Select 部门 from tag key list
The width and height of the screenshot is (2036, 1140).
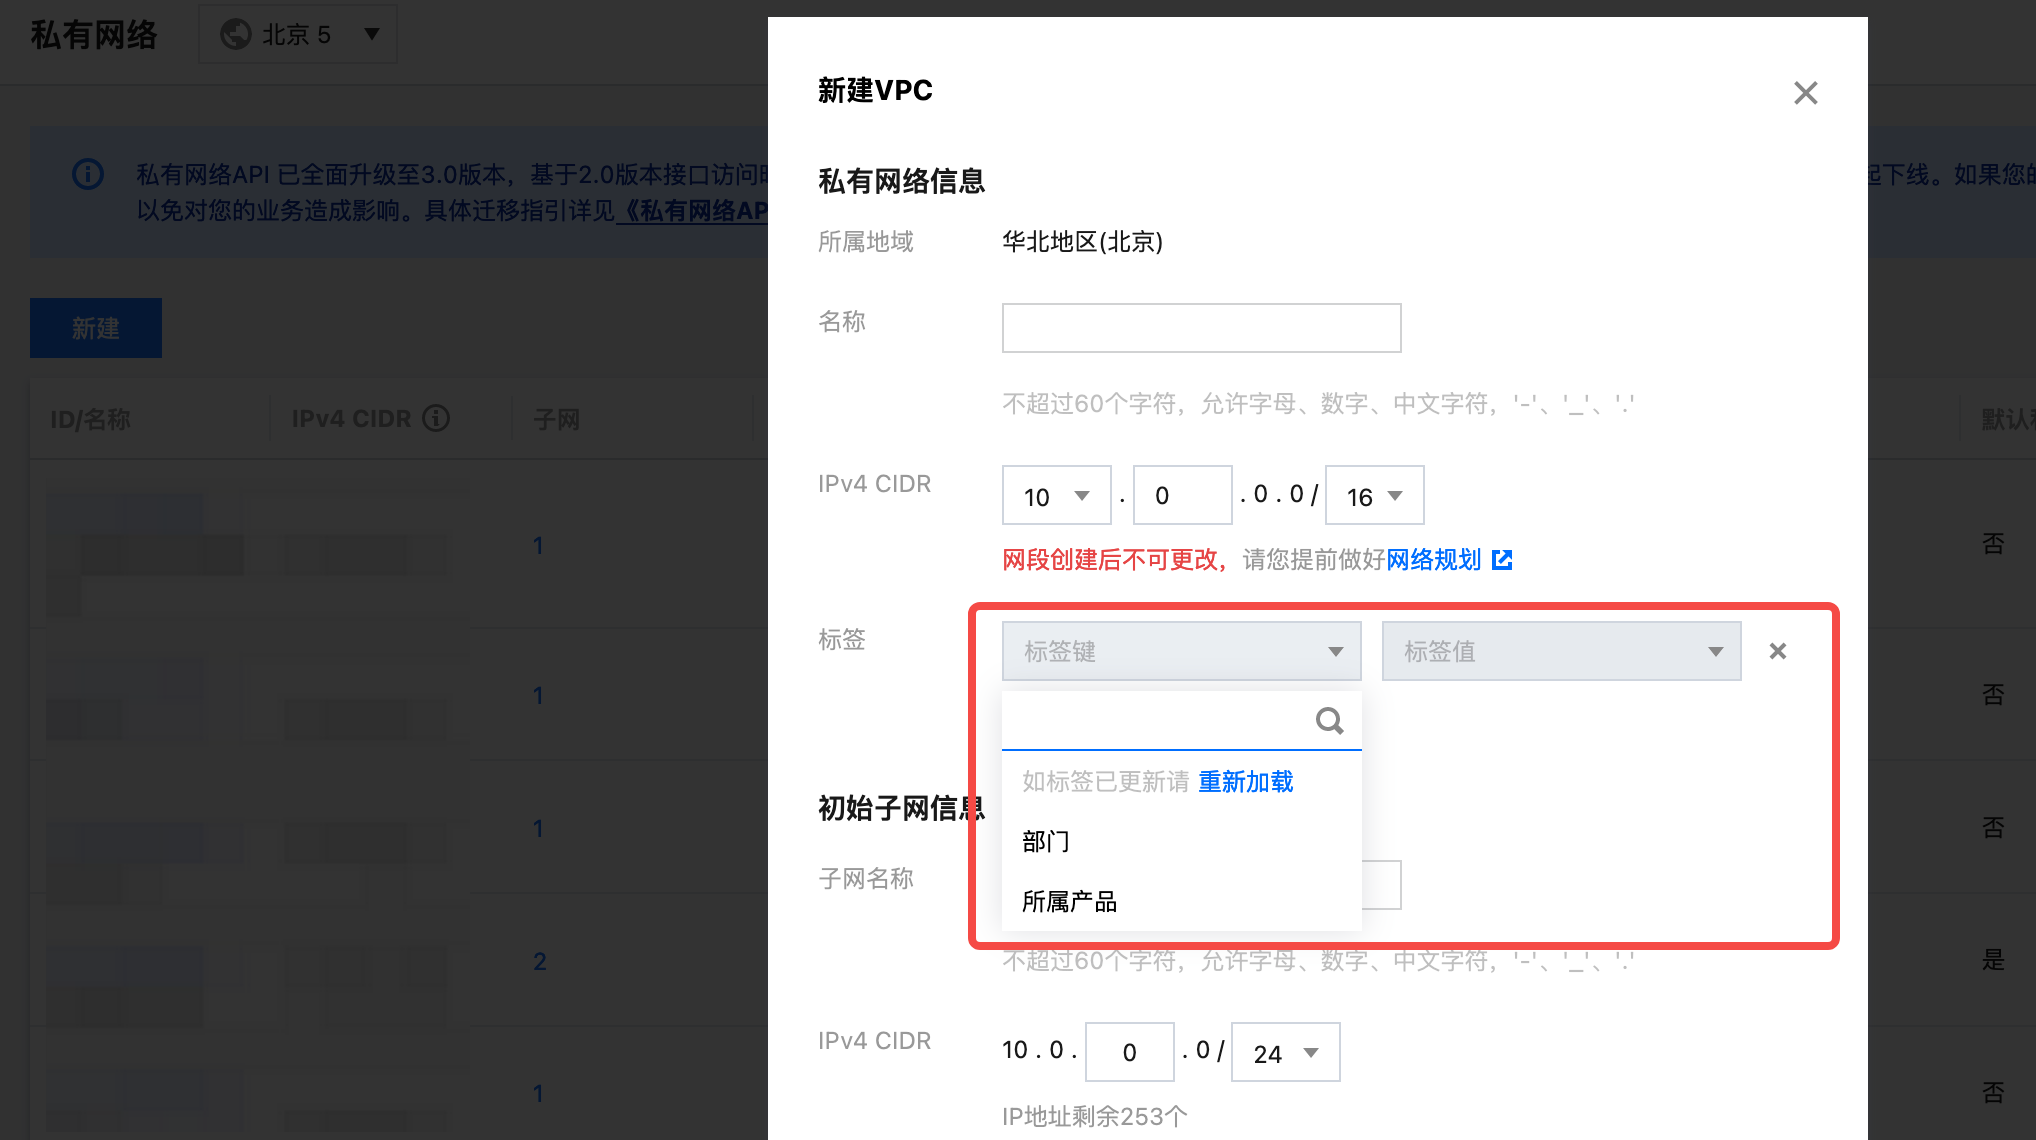pyautogui.click(x=1046, y=842)
